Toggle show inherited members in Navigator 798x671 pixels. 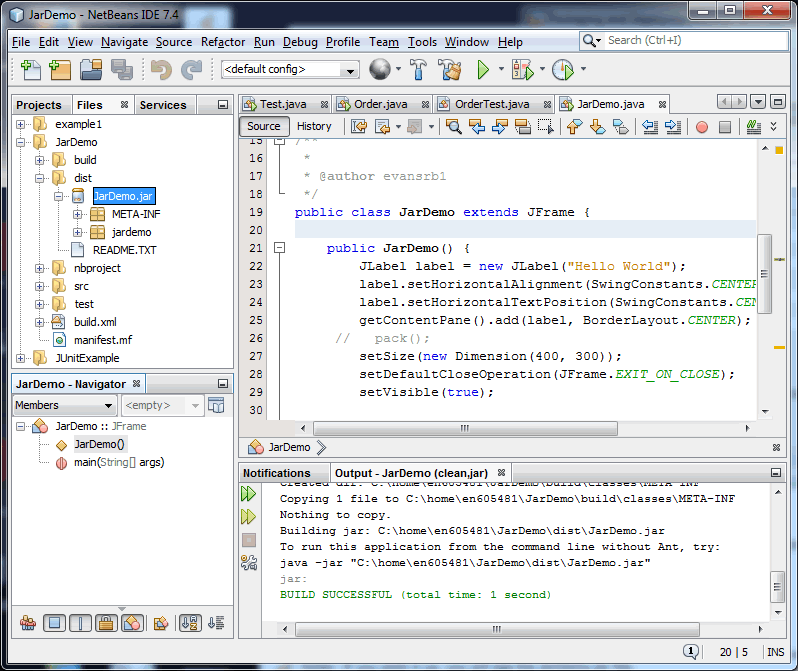pyautogui.click(x=28, y=623)
